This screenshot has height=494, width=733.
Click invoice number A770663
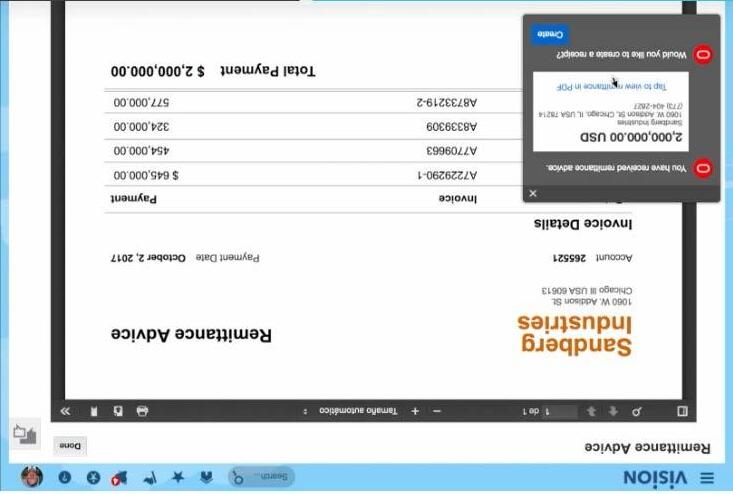[452, 151]
